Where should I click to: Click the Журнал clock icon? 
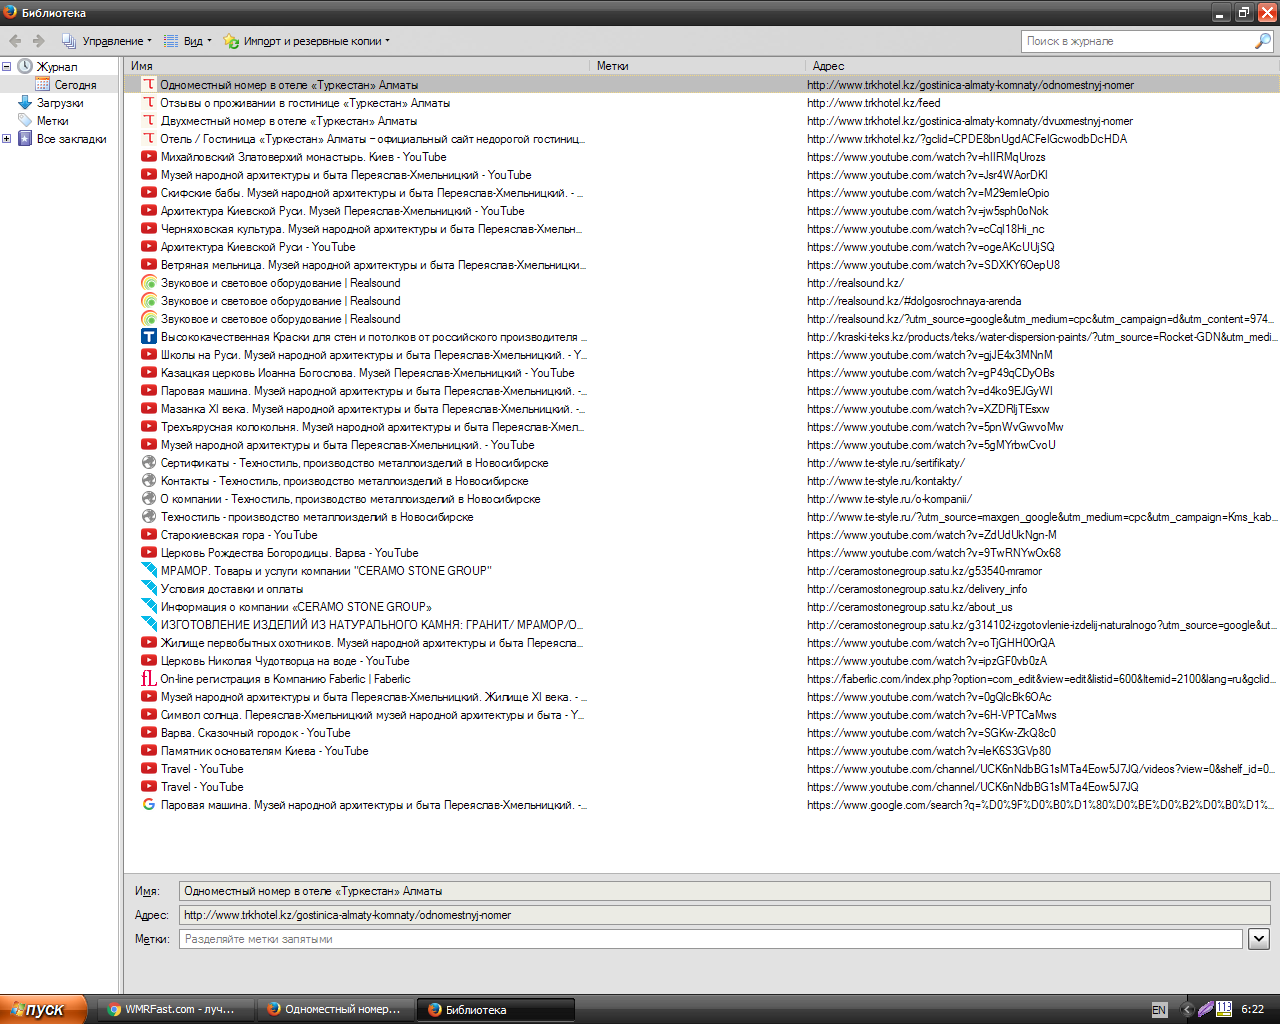[x=25, y=67]
